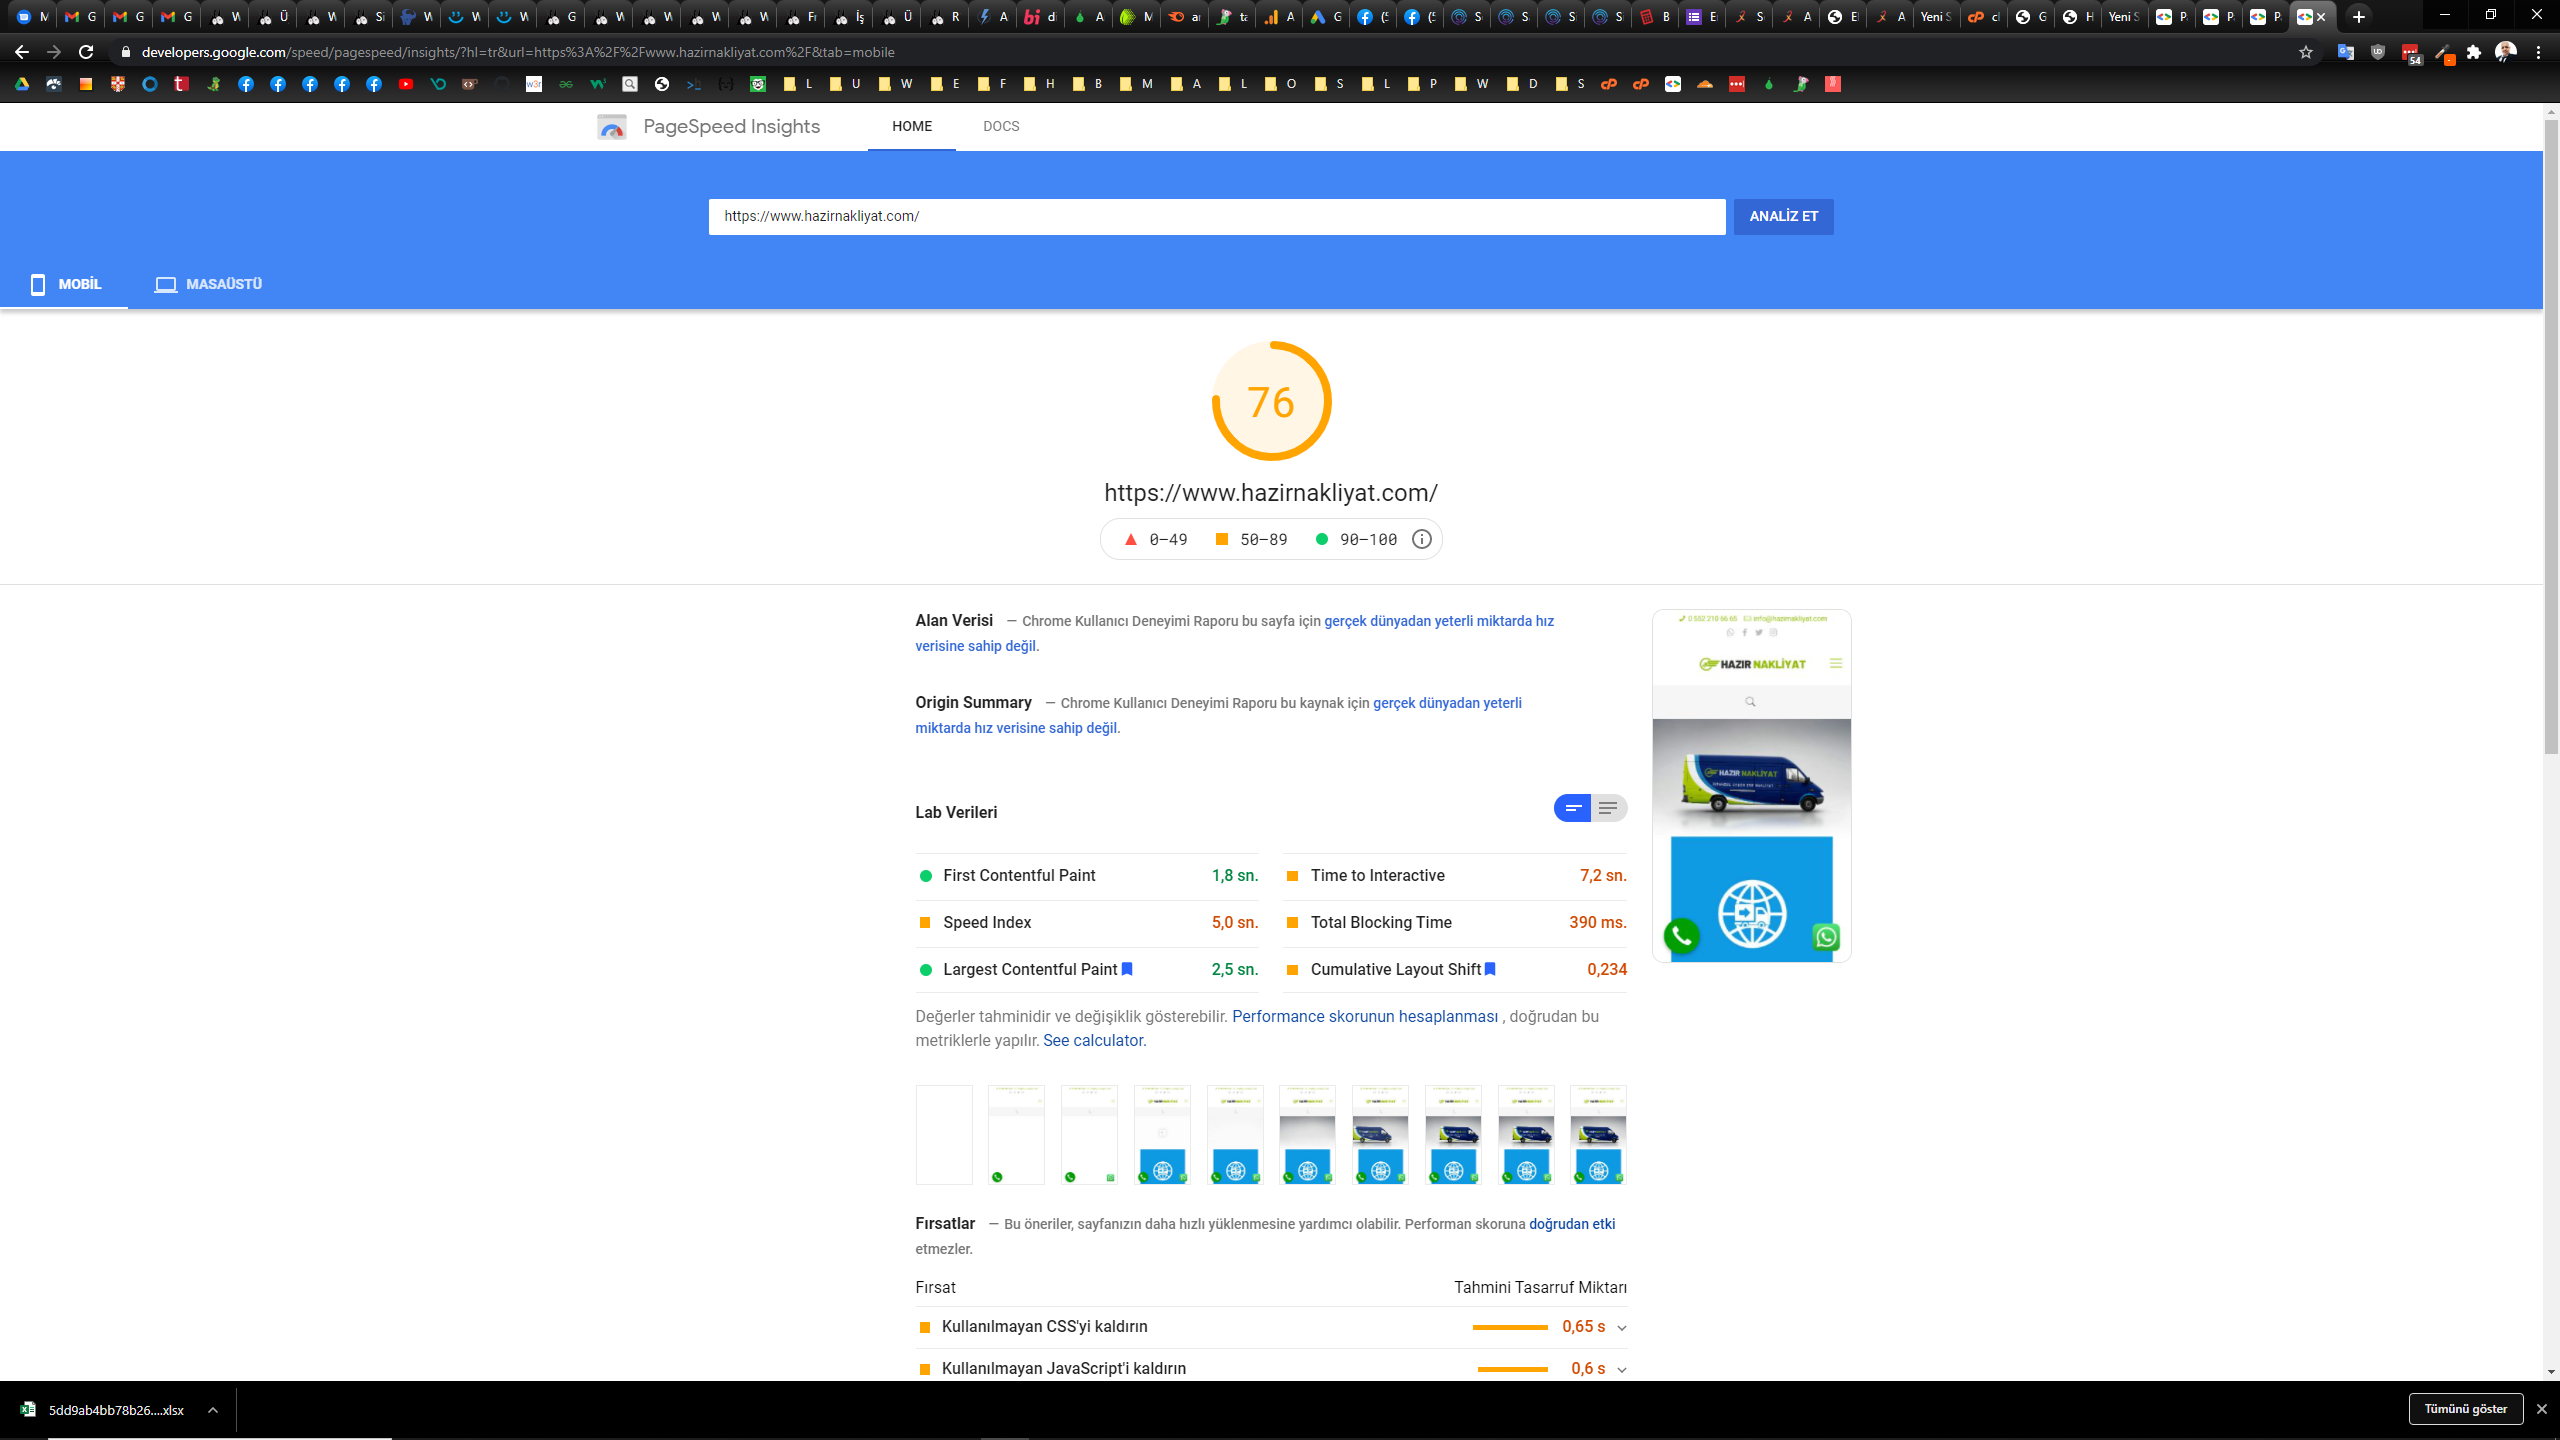Open Google Drive bookmark

[x=22, y=84]
